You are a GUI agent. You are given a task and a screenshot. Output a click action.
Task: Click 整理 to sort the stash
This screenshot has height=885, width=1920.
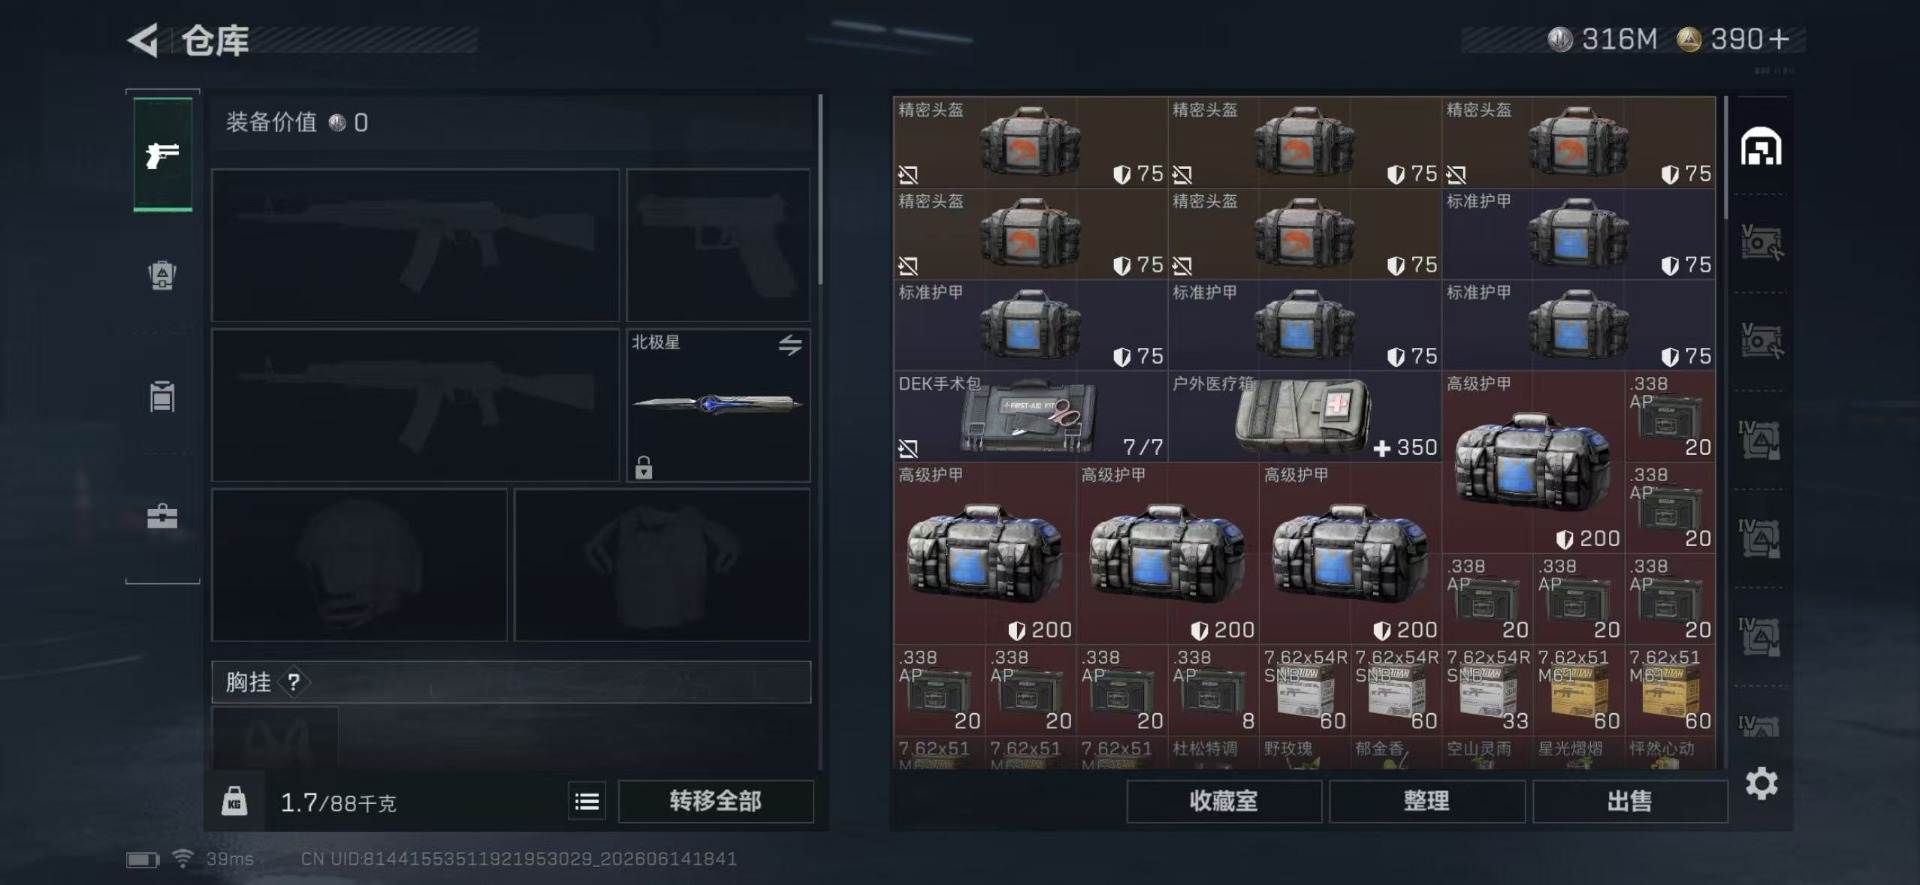click(x=1427, y=801)
